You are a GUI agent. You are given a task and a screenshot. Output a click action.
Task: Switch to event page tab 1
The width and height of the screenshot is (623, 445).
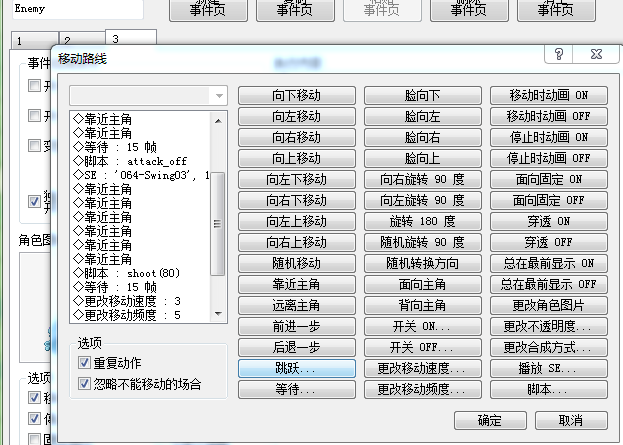35,40
